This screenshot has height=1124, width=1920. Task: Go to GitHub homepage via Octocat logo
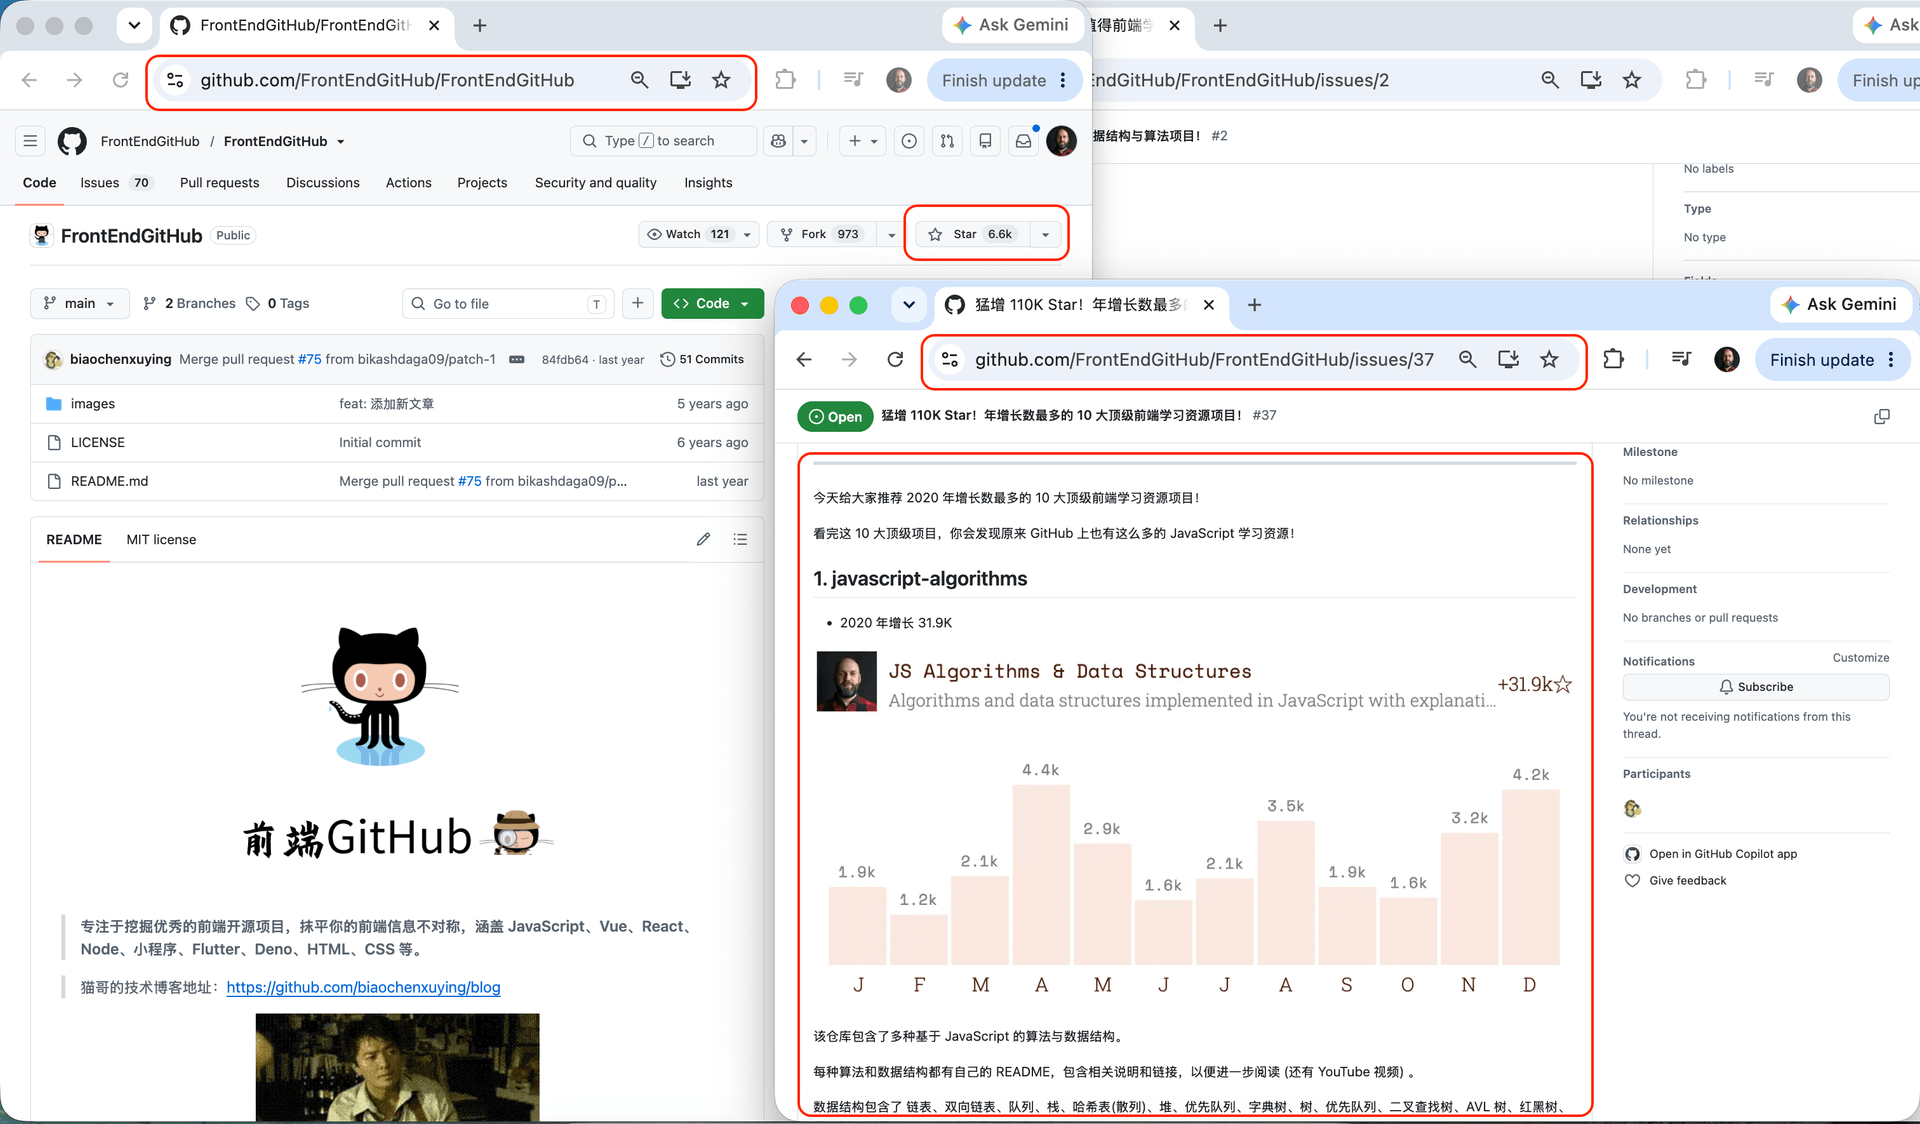[72, 141]
